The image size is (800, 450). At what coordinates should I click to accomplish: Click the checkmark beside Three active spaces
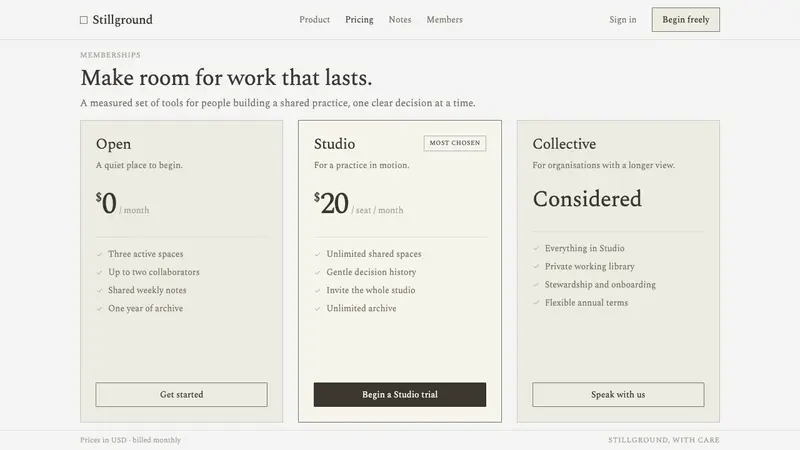[99, 254]
